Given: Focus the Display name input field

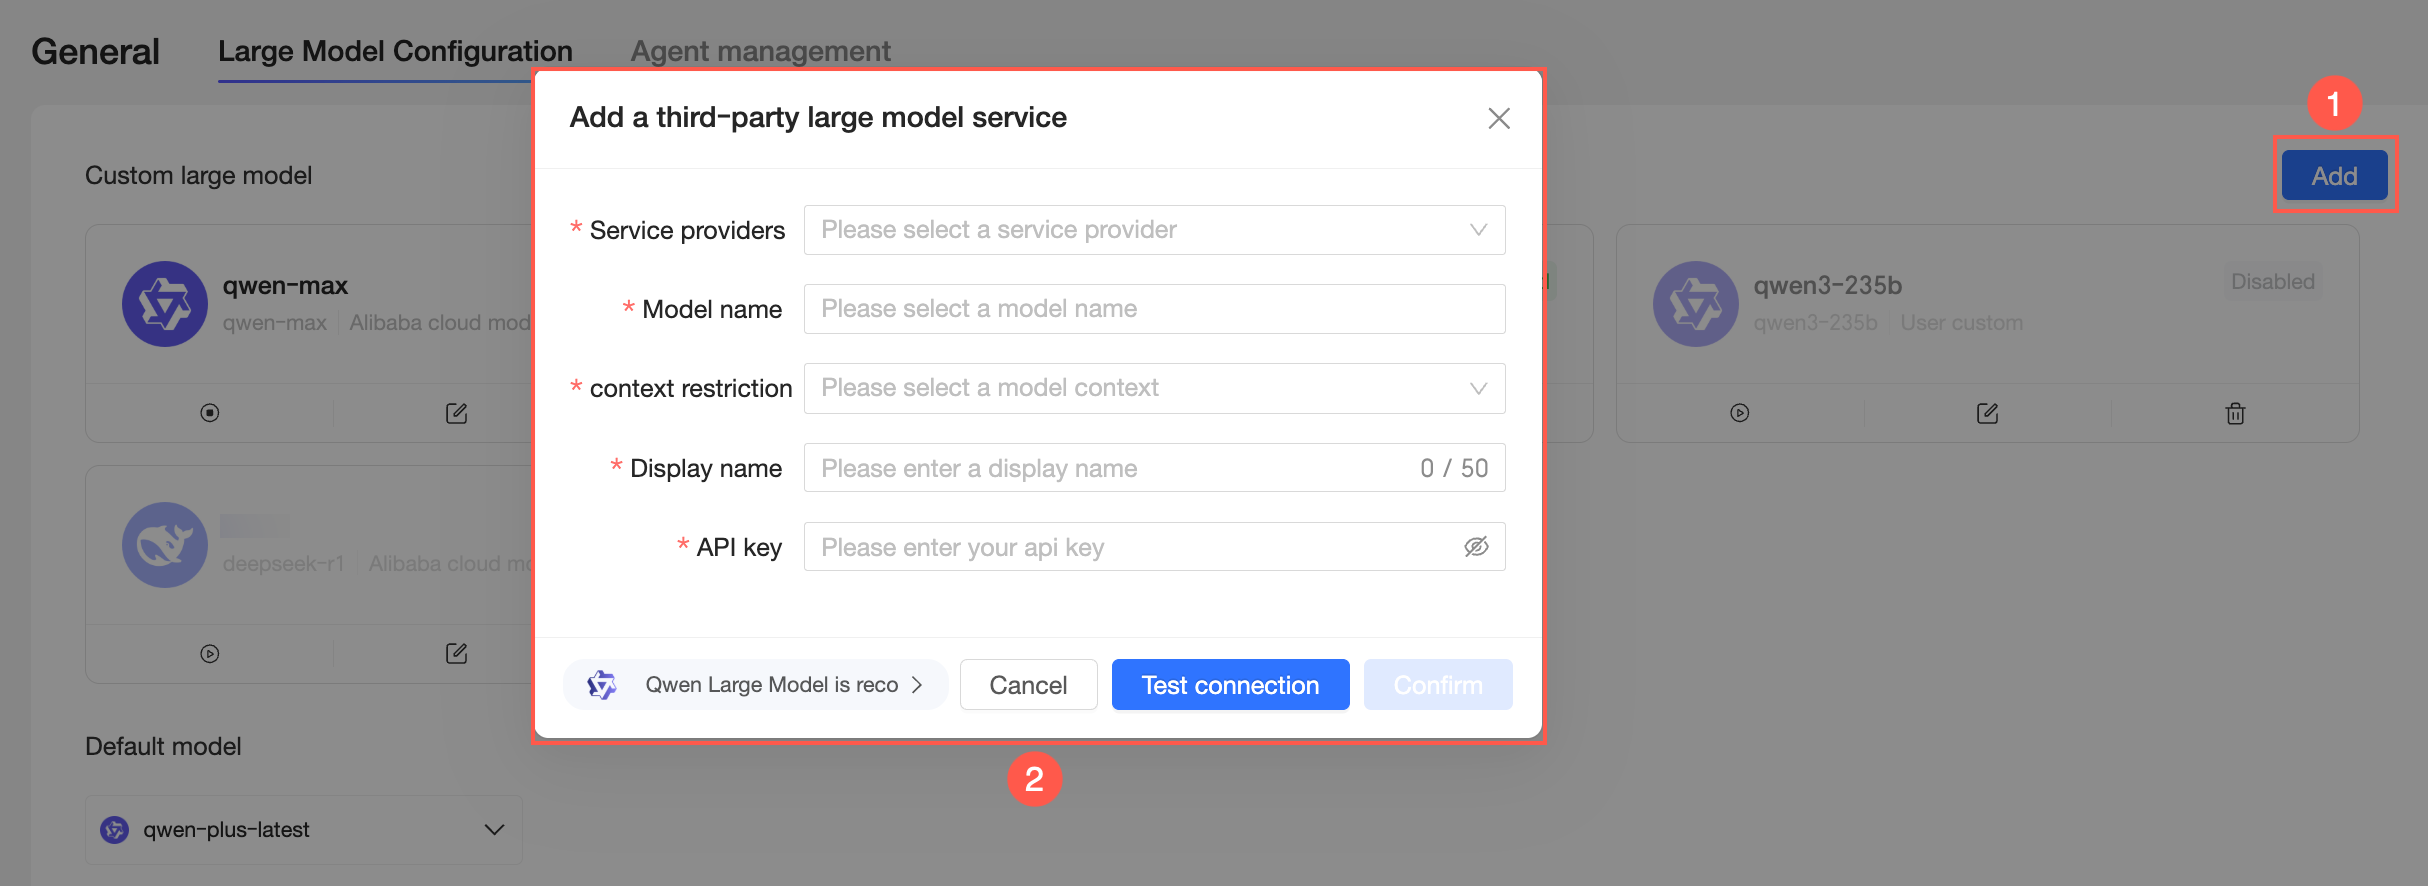Looking at the screenshot, I should point(1110,468).
